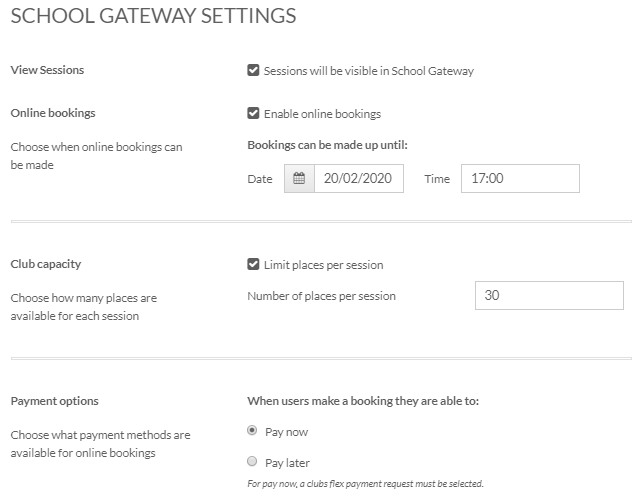Click the Time field showing 17:00
The image size is (638, 501).
[x=520, y=178]
